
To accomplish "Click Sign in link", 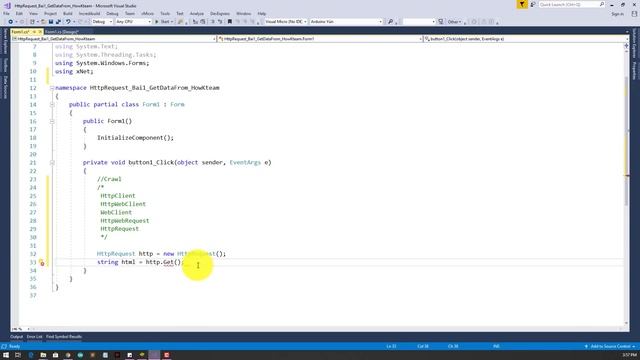I will 618,14.
